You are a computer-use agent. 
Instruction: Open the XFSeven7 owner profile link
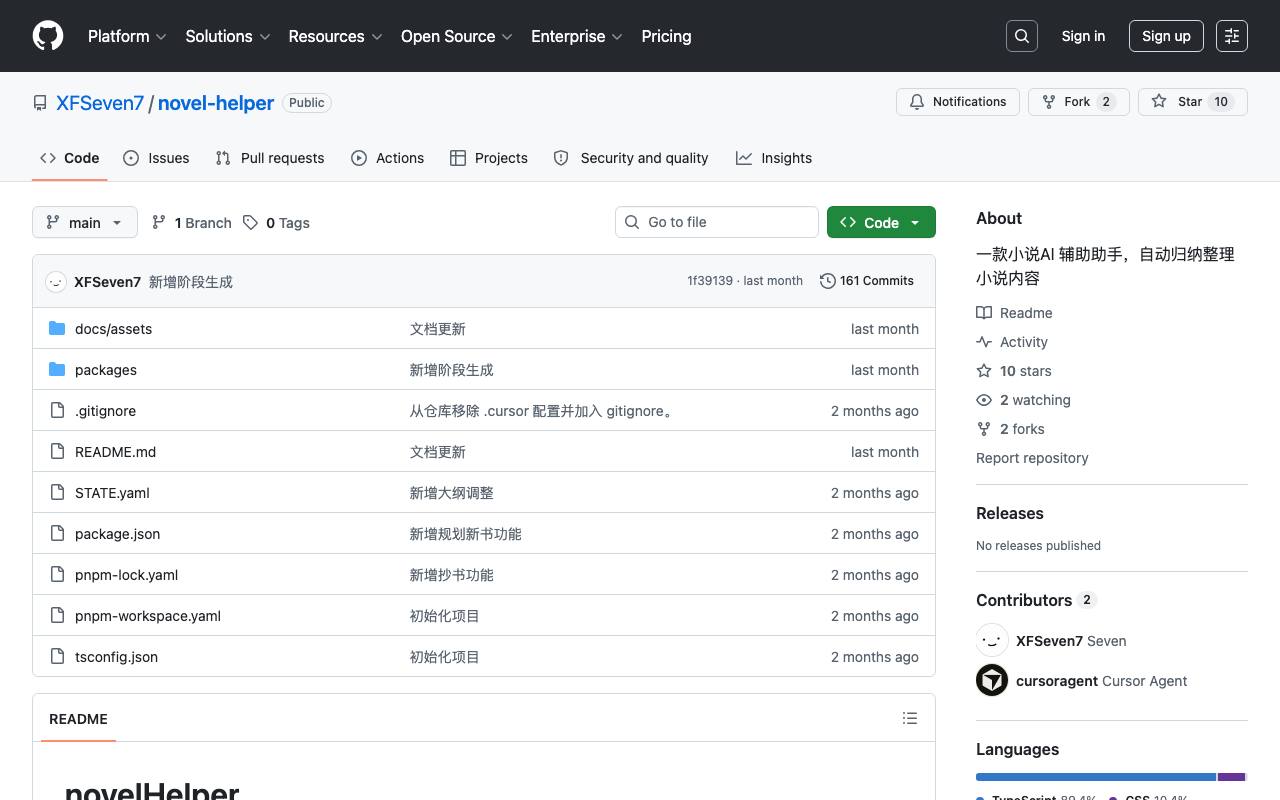coord(100,103)
